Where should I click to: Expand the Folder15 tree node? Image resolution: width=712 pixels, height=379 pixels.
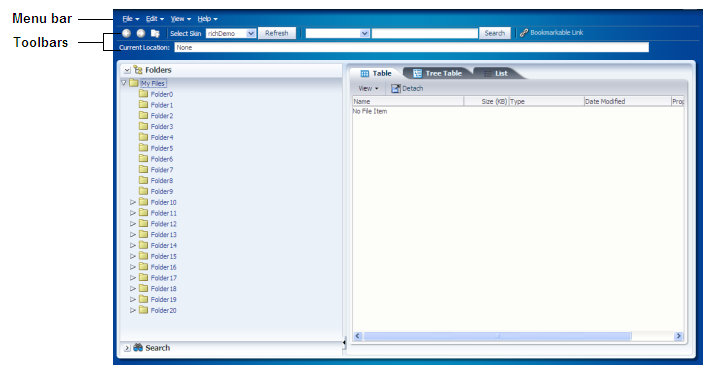click(133, 256)
